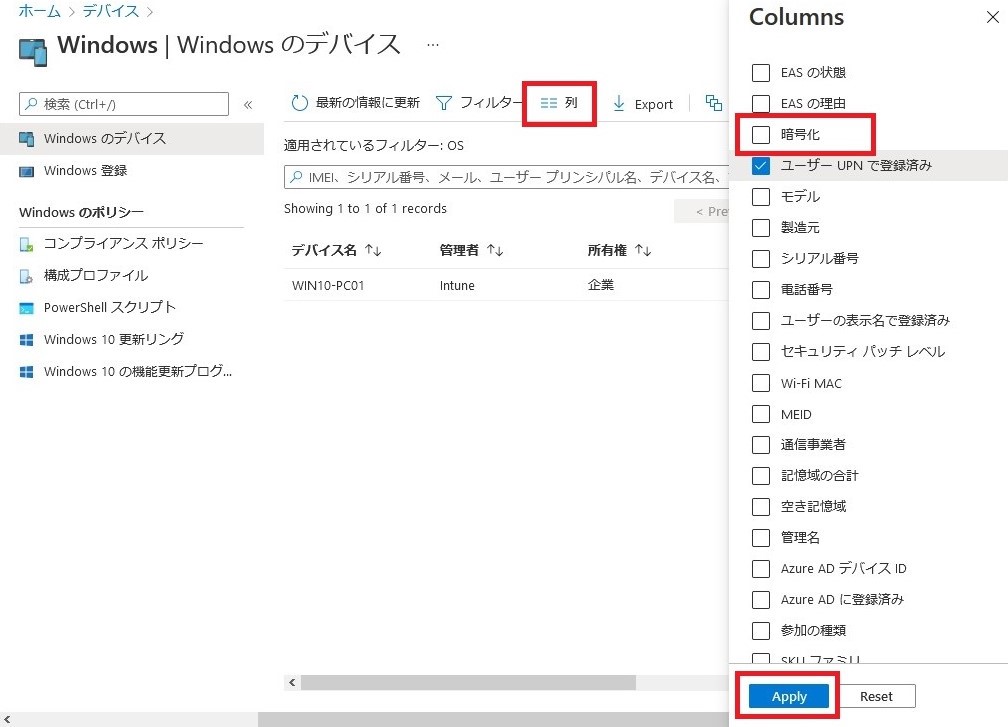1008x727 pixels.
Task: Check the モデル checkbox
Action: point(760,197)
